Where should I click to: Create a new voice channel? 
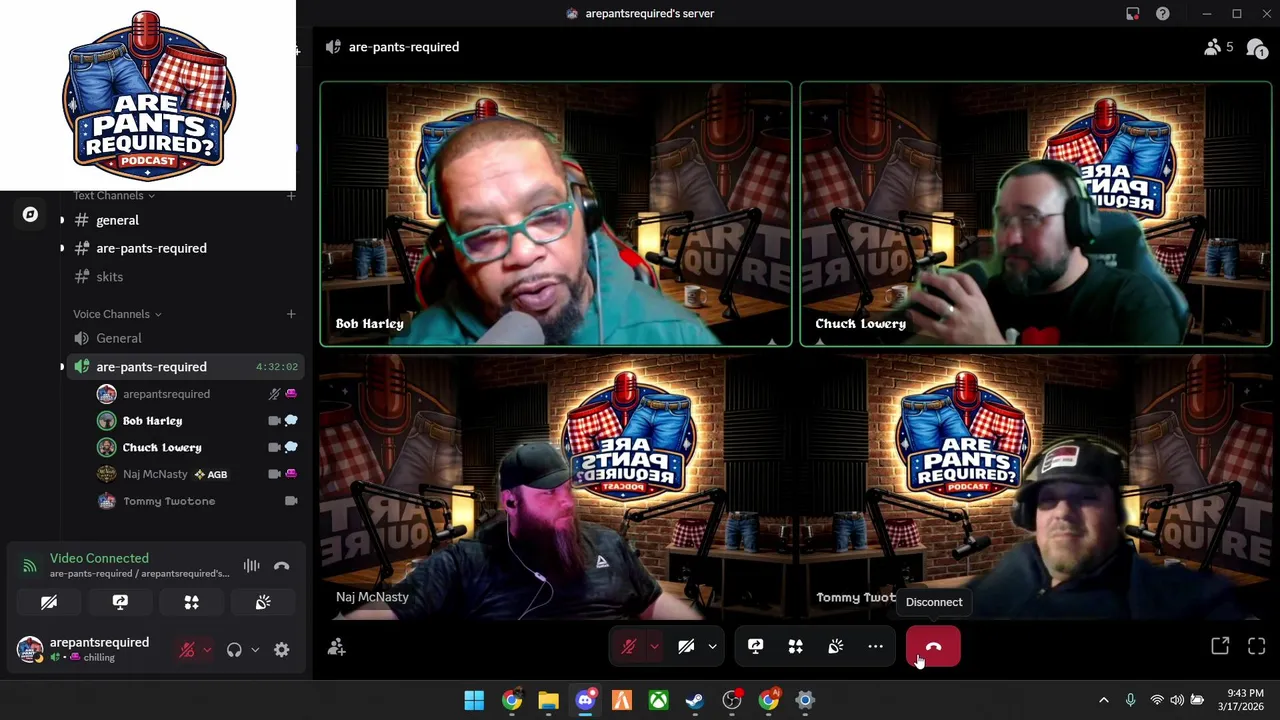(291, 314)
